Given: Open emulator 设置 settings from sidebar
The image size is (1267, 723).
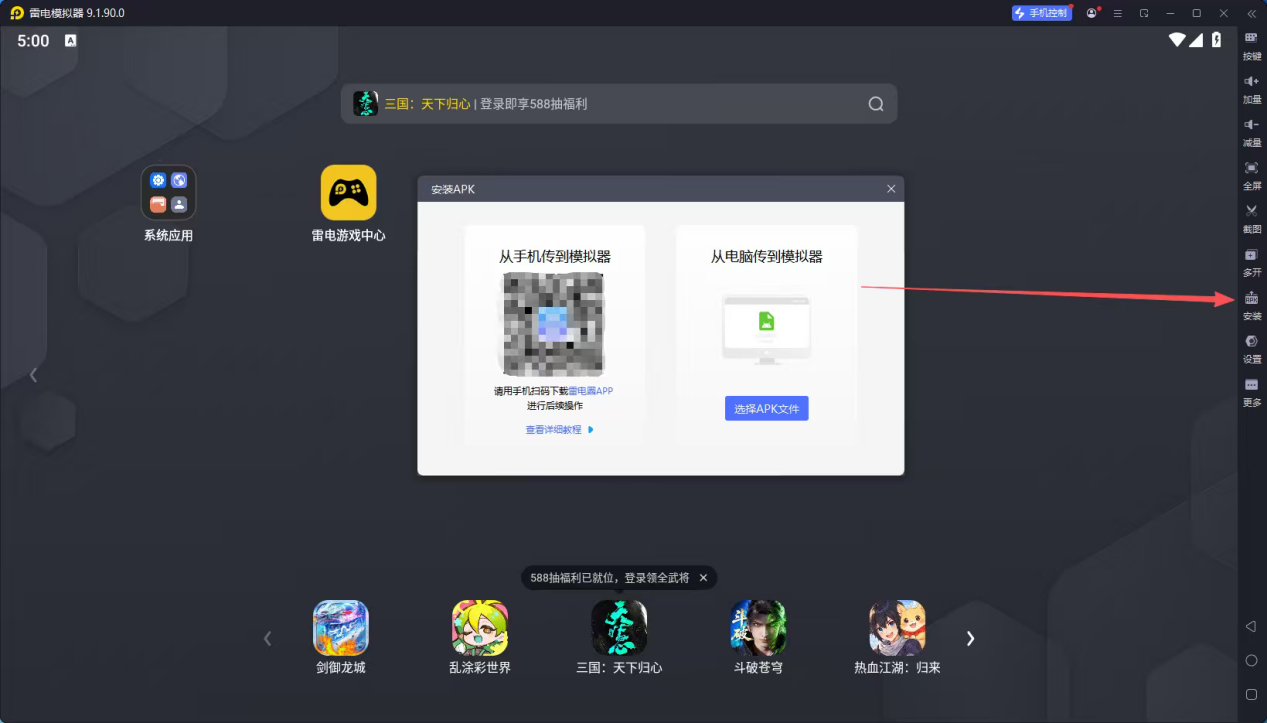Looking at the screenshot, I should click(x=1251, y=347).
